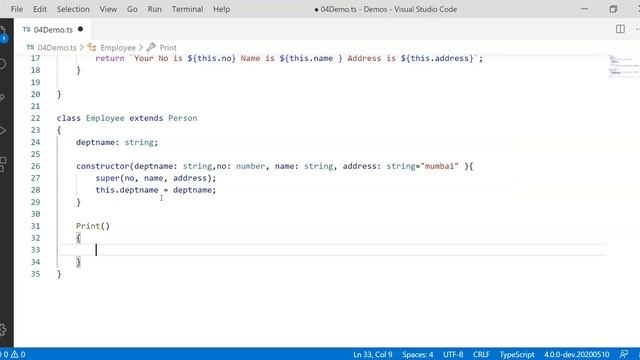Viewport: 640px width, 360px height.
Task: Change file encoding UTF-8
Action: (x=453, y=354)
